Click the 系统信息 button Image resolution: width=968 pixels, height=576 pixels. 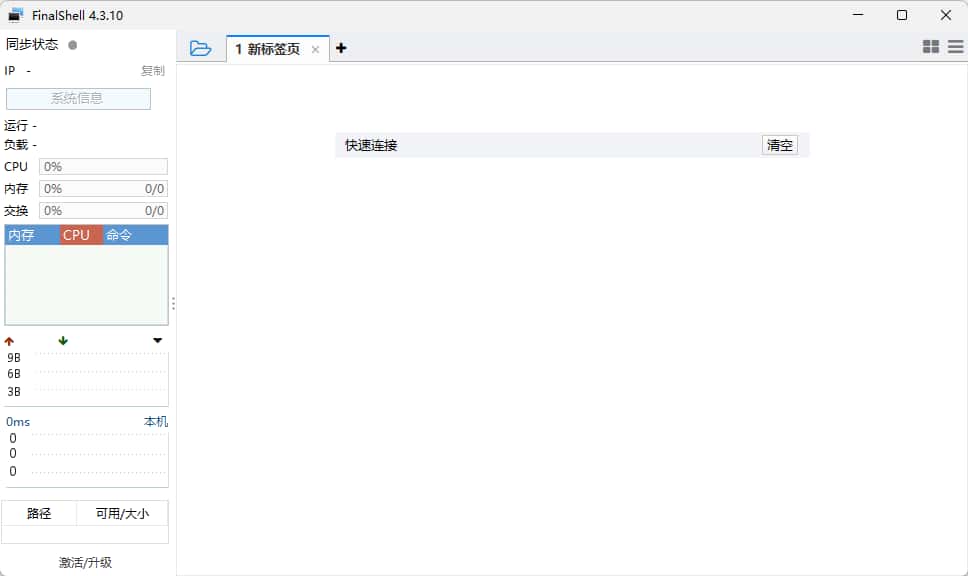point(78,98)
